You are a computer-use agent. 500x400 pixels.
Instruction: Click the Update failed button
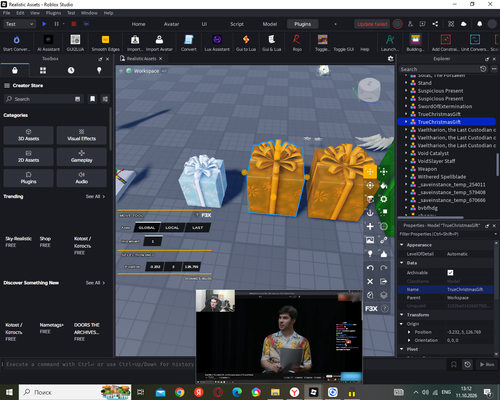pos(372,24)
